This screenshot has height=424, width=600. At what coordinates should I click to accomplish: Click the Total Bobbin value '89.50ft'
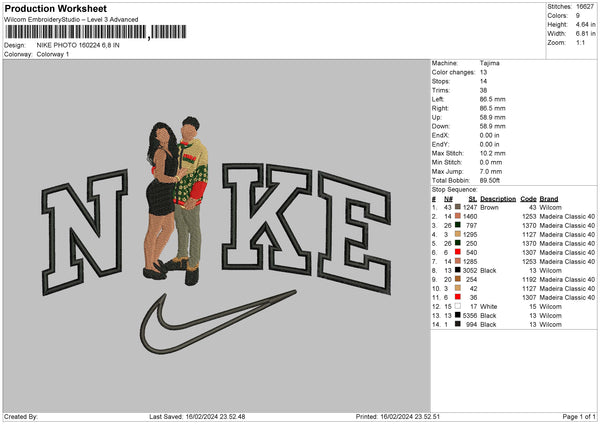click(490, 180)
